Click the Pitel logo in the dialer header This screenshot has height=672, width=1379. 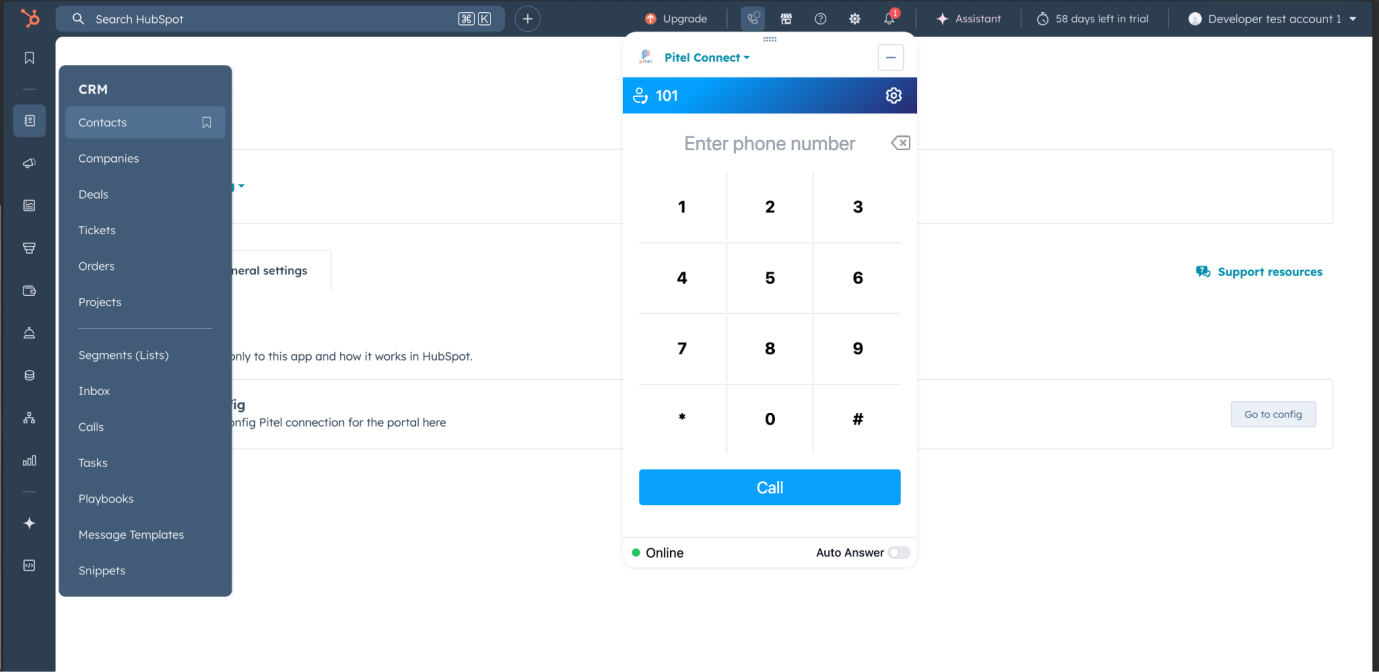click(645, 57)
